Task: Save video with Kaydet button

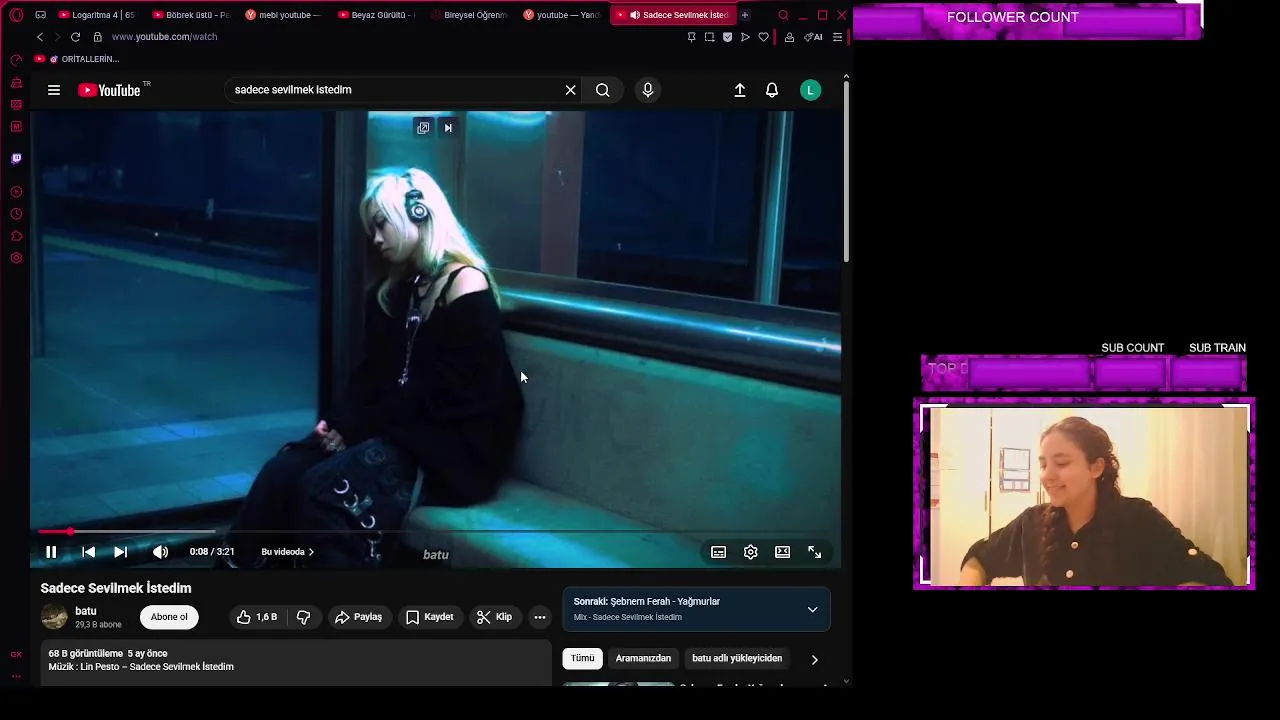Action: click(x=430, y=617)
